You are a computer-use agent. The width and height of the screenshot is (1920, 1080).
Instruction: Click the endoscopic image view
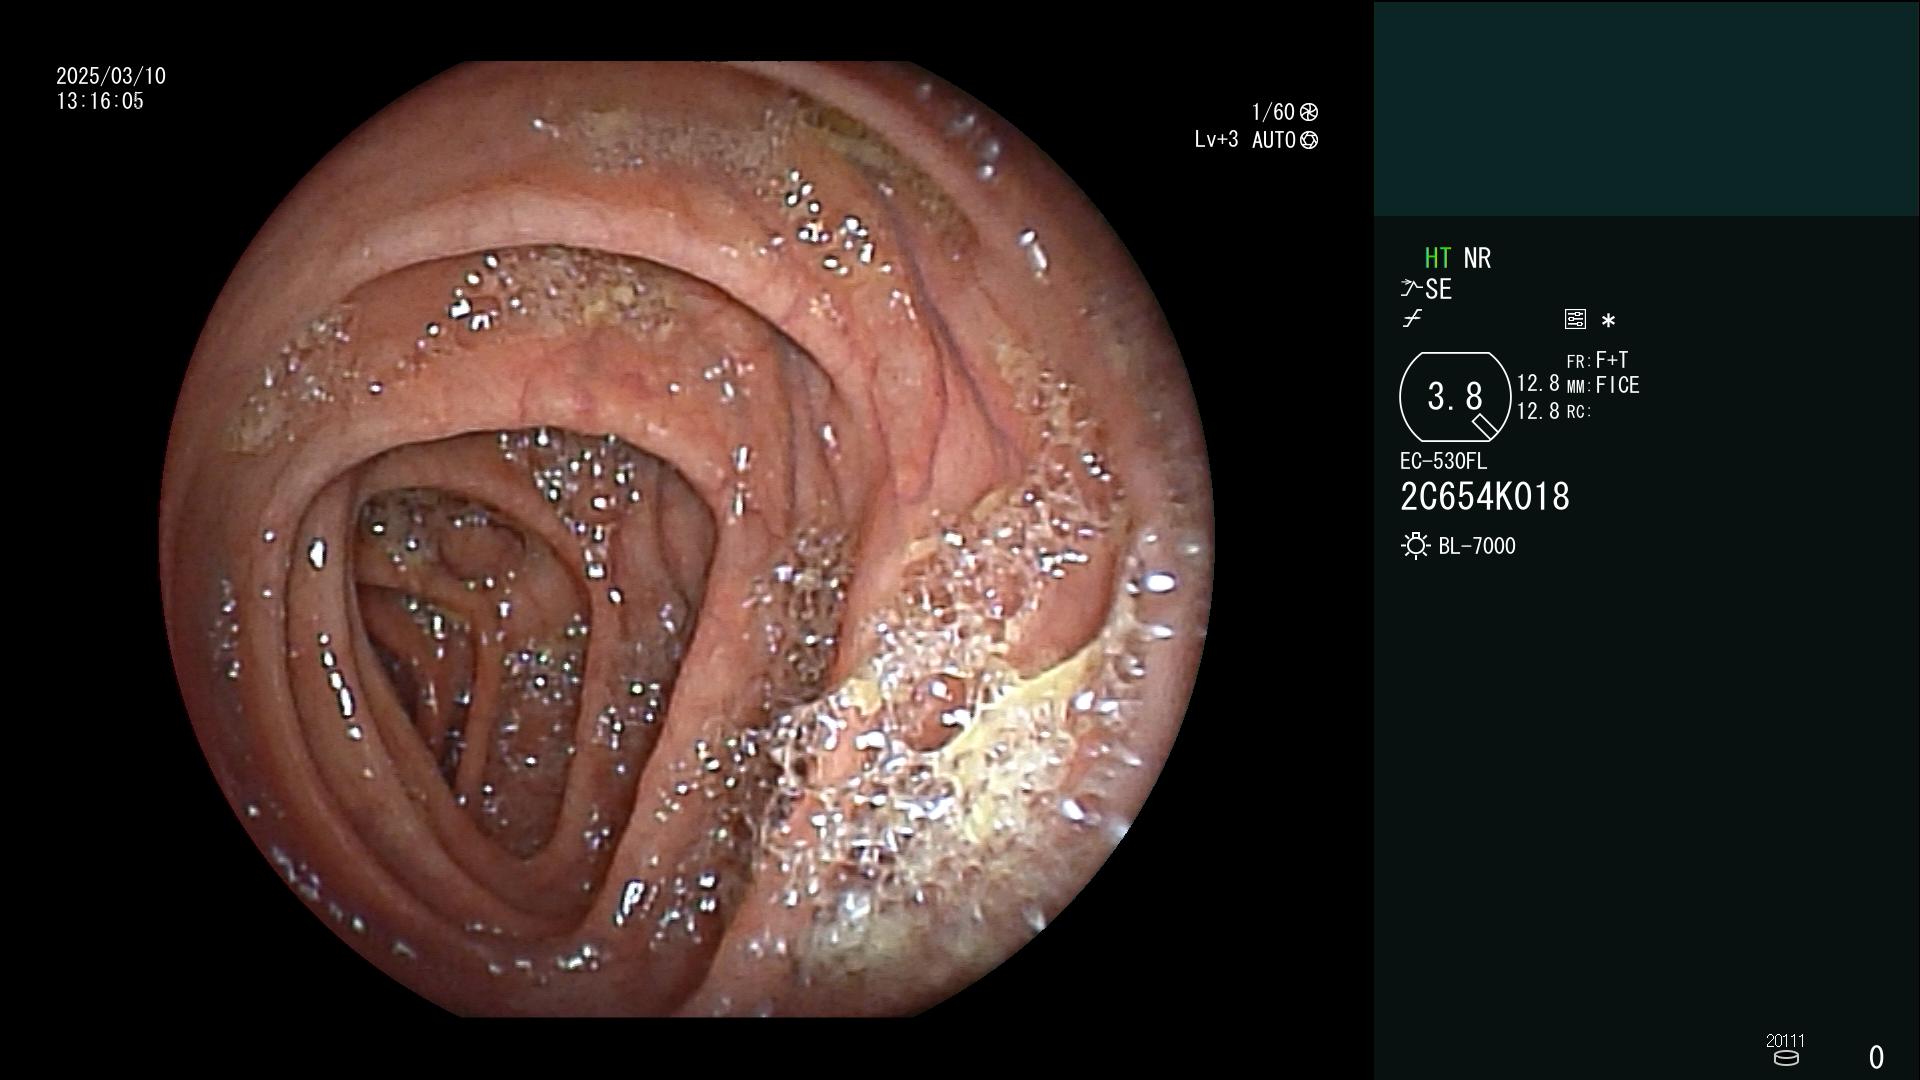pyautogui.click(x=686, y=539)
